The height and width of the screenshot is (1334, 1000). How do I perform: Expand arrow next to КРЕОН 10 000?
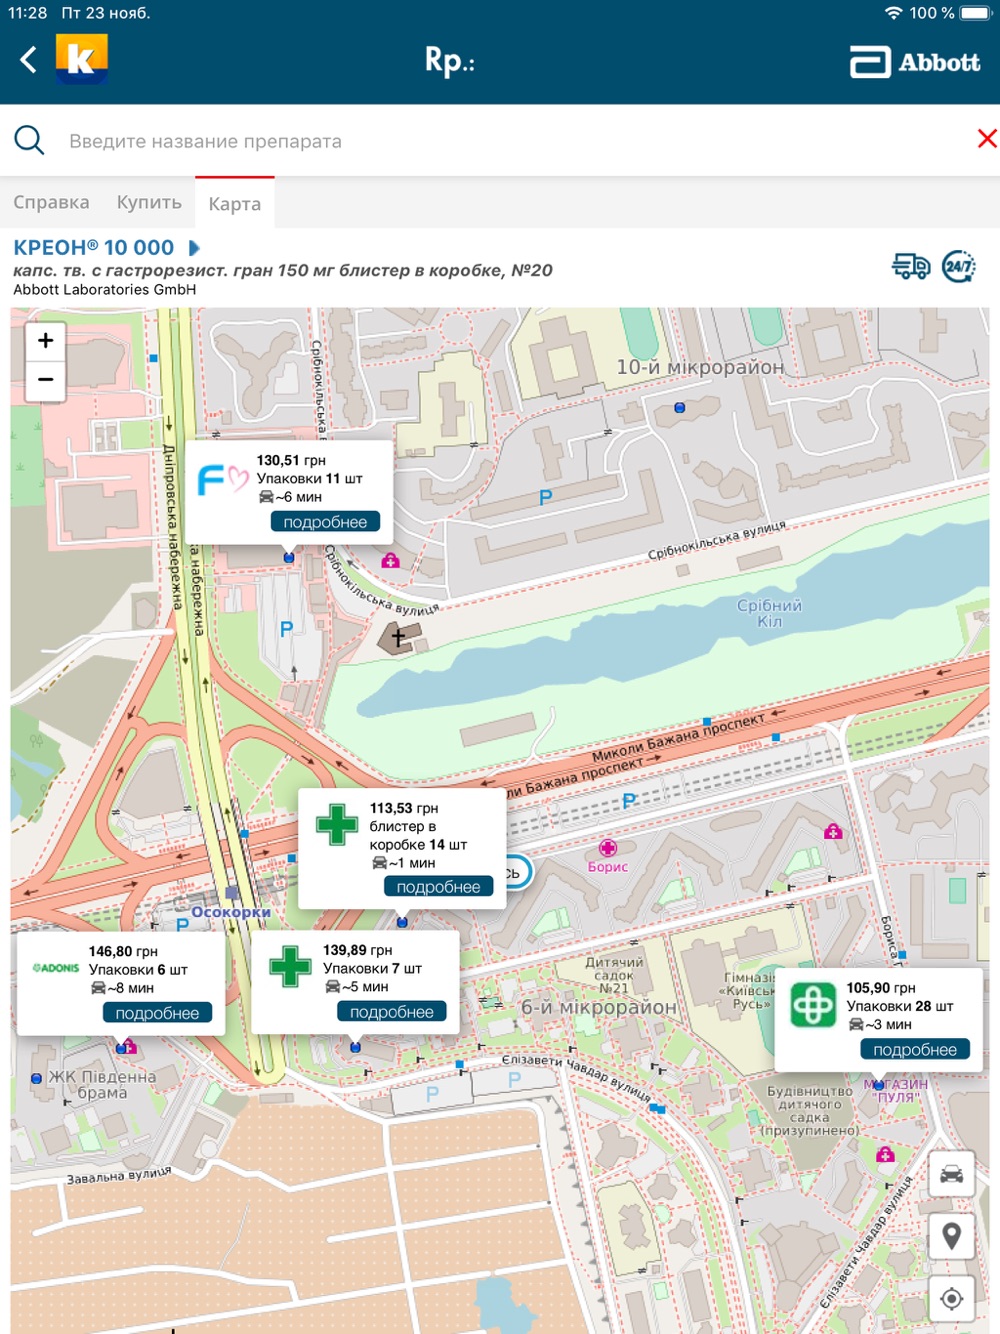click(x=194, y=247)
